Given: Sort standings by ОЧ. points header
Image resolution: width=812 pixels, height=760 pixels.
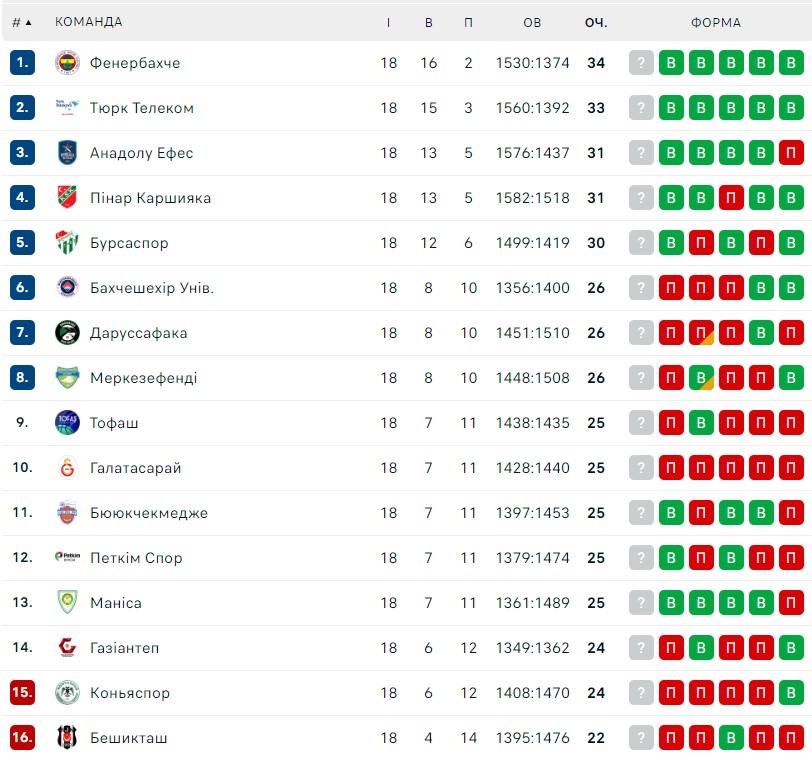Looking at the screenshot, I should point(596,22).
